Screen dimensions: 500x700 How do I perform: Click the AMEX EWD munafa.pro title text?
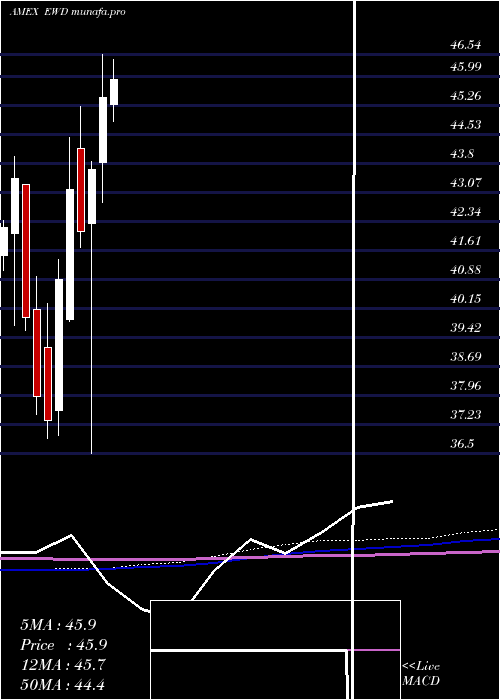tap(67, 12)
